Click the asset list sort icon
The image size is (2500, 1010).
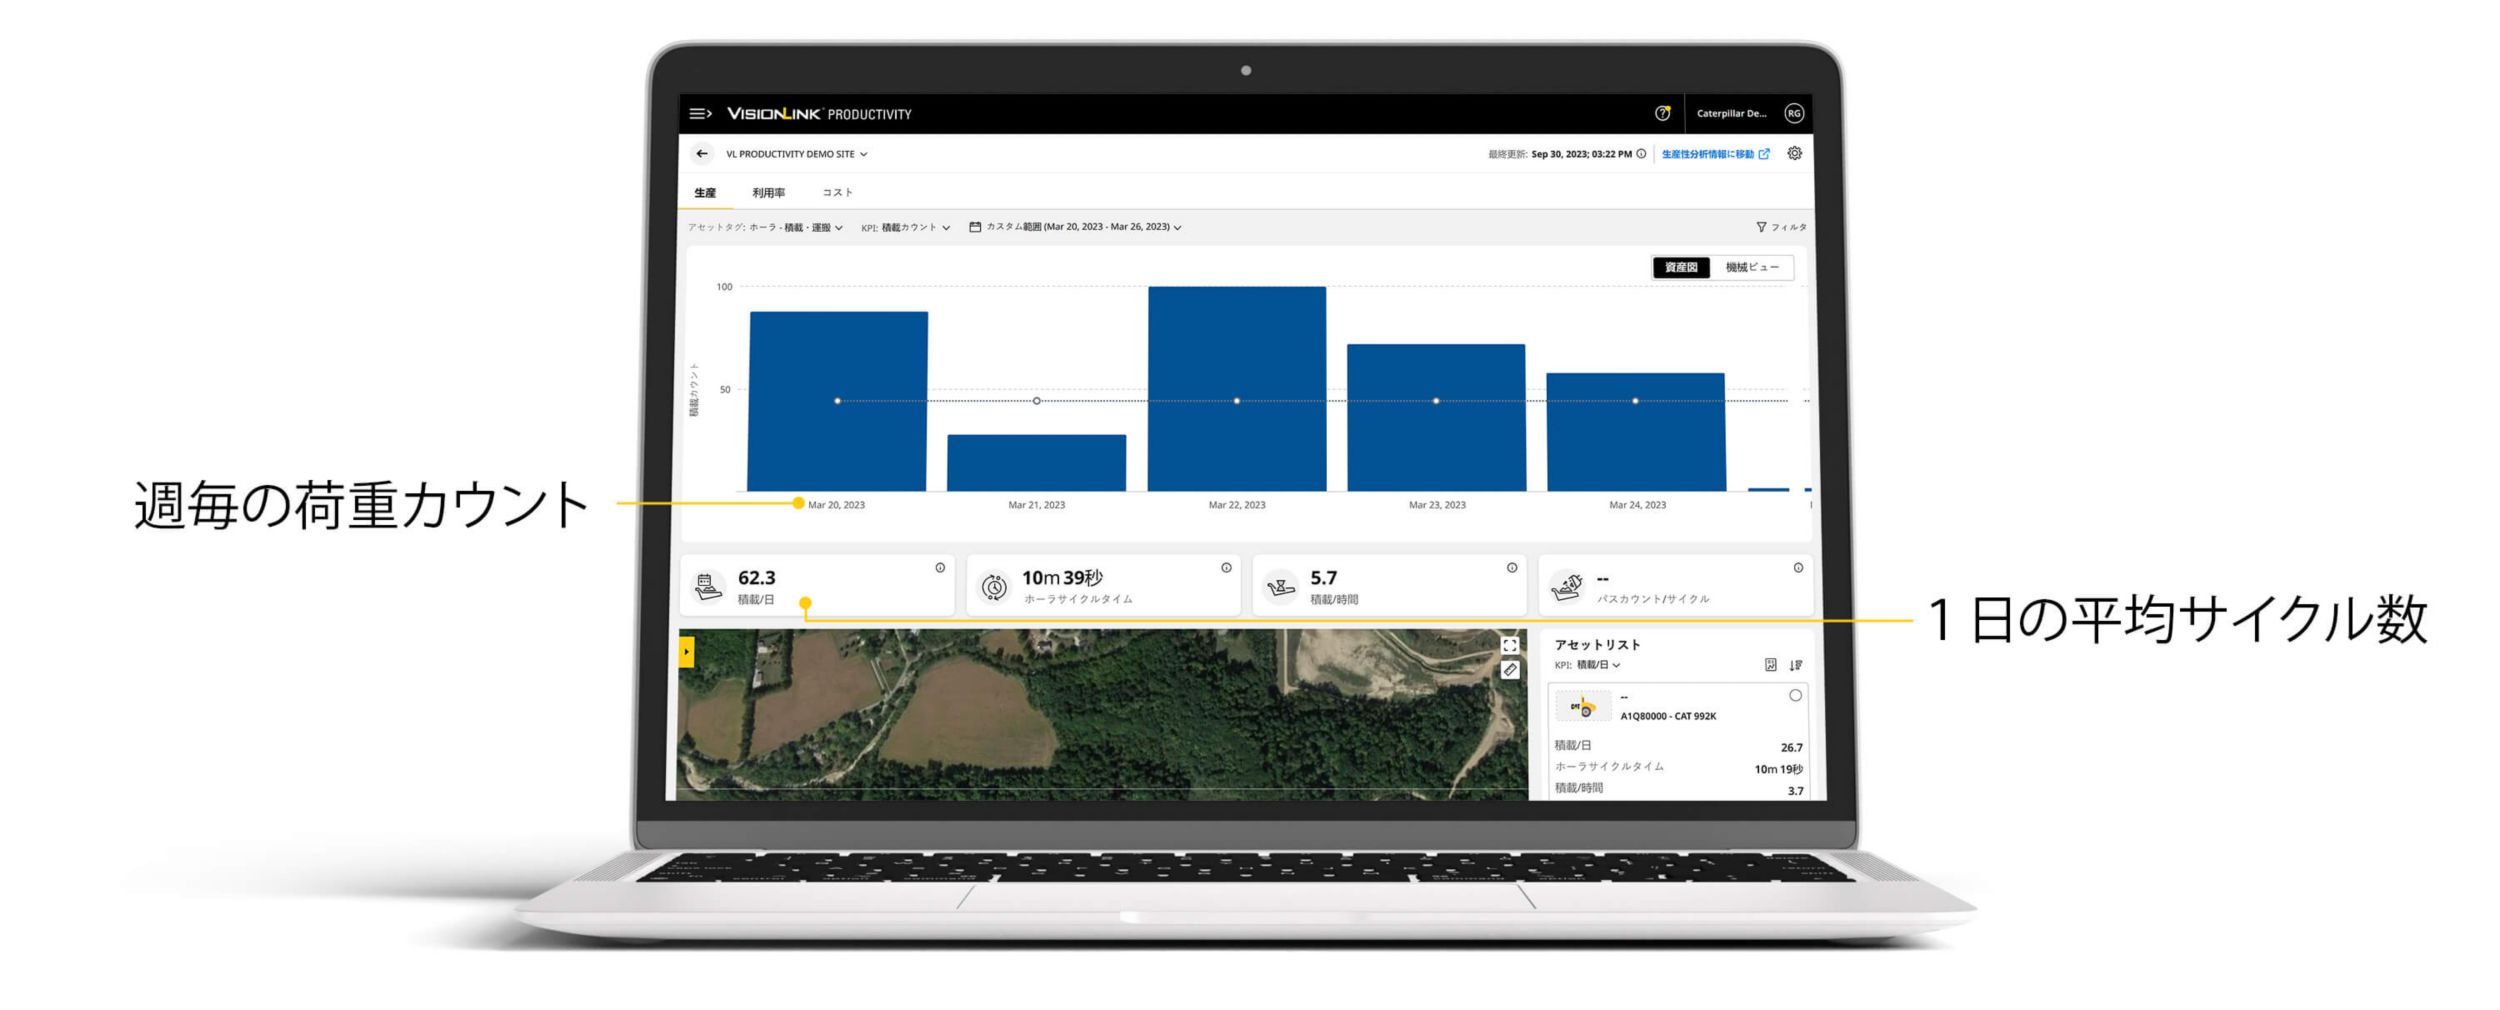point(1796,665)
